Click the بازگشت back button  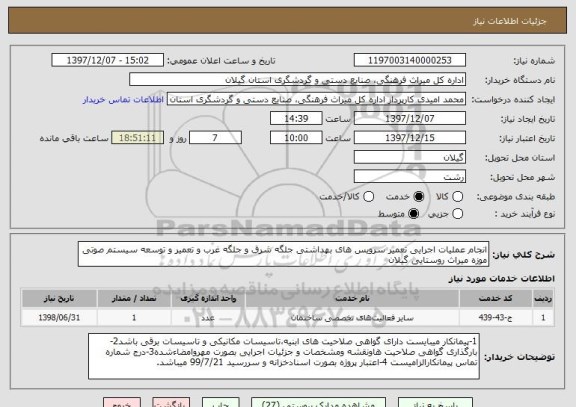click(x=171, y=402)
